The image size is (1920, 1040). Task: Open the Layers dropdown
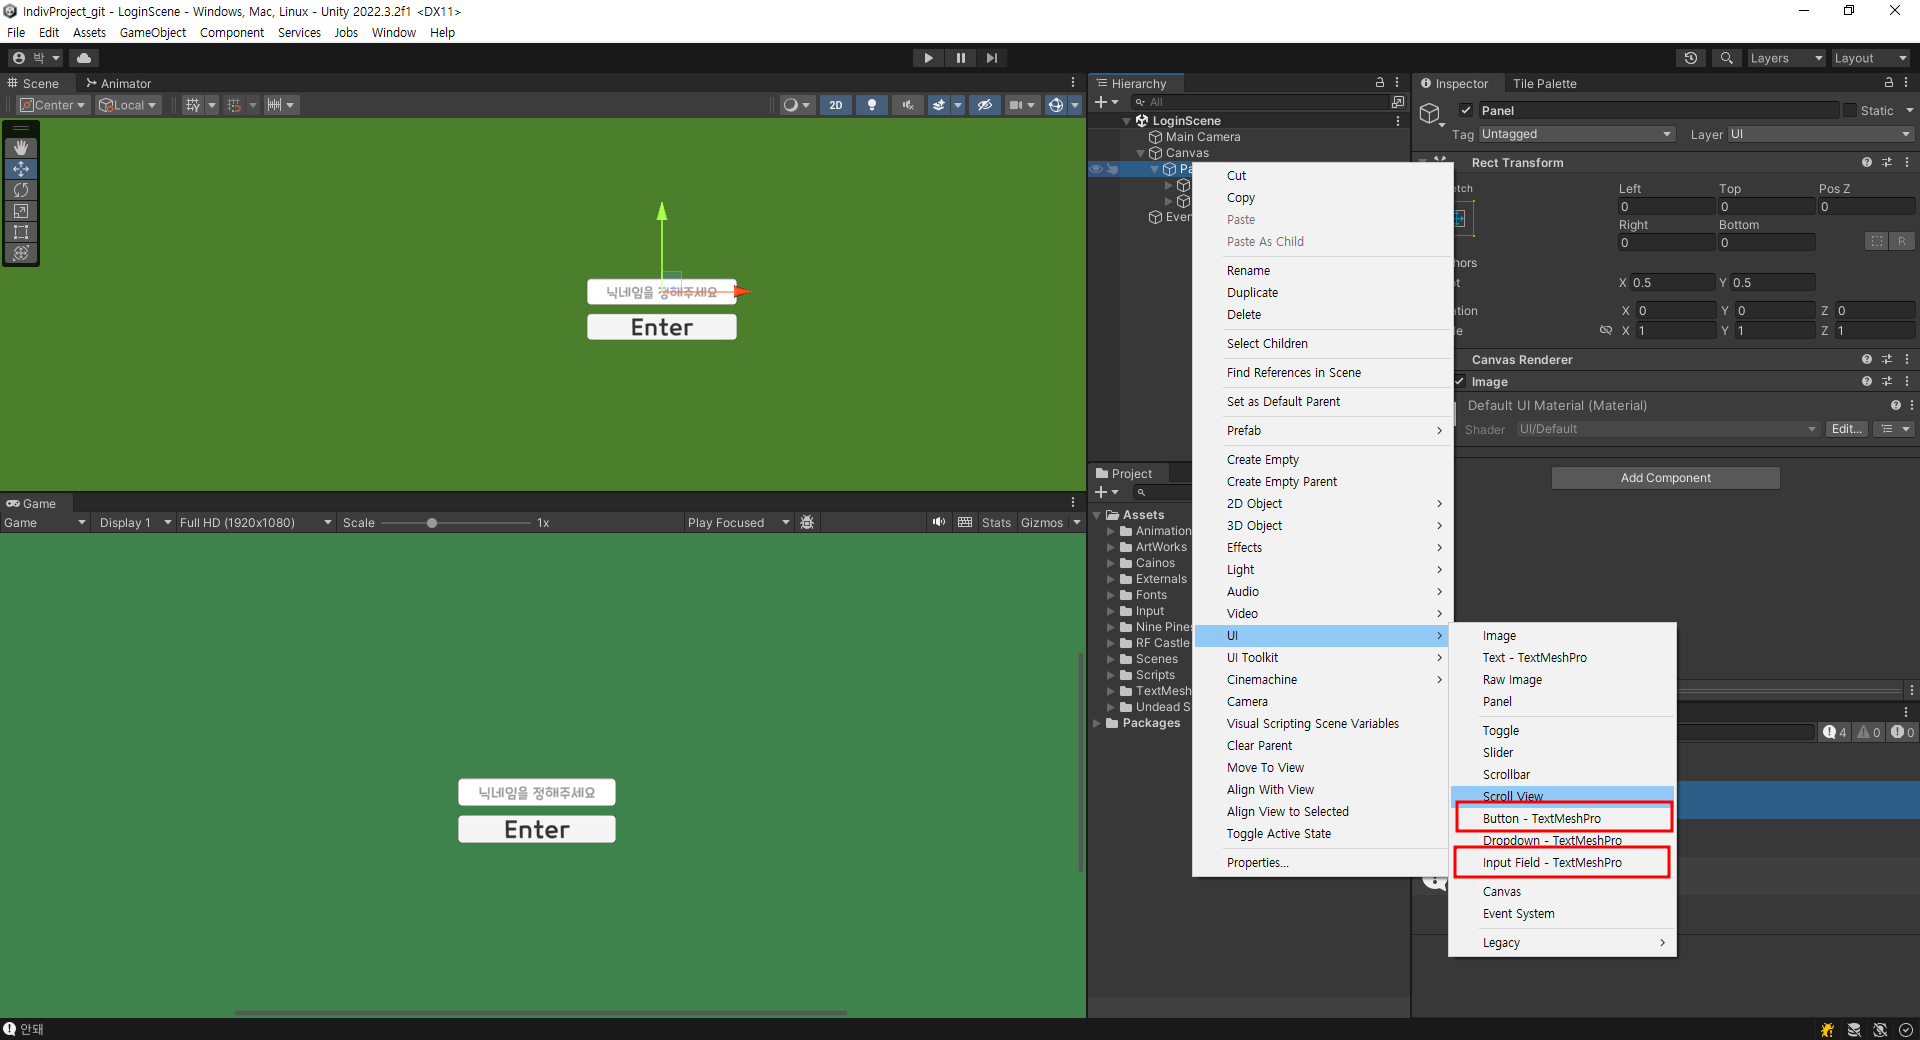1786,58
